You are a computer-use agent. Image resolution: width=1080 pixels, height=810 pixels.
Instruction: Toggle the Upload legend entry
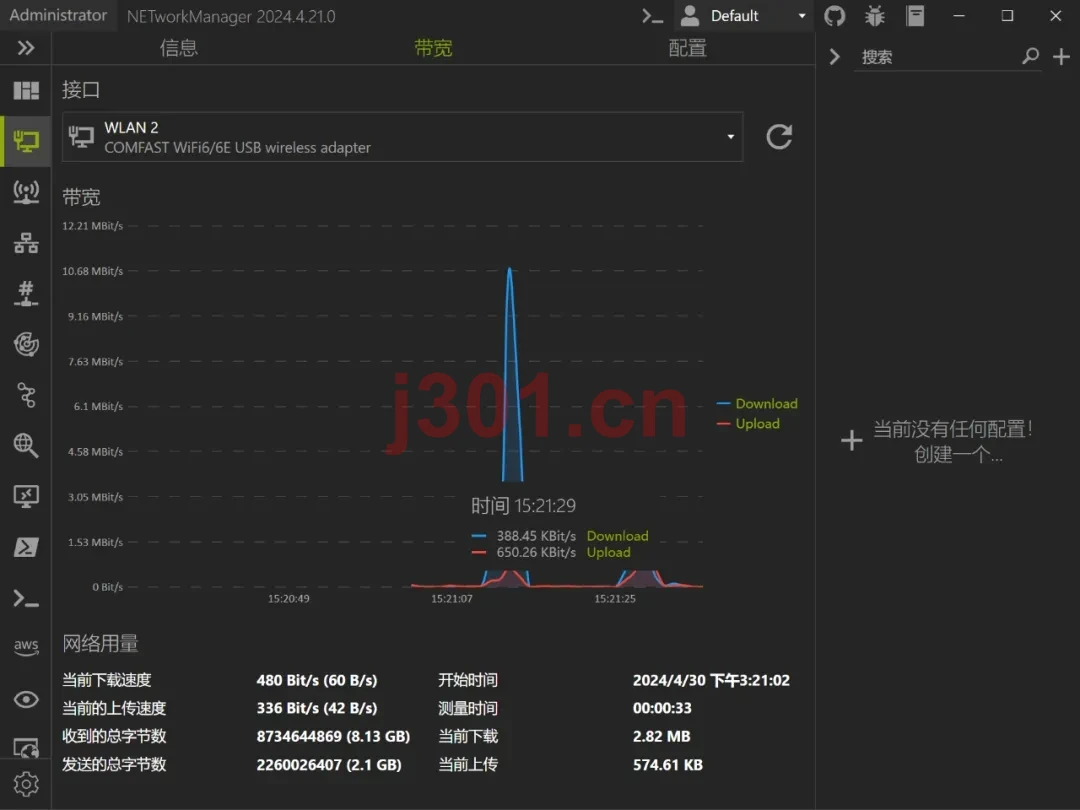coord(748,424)
